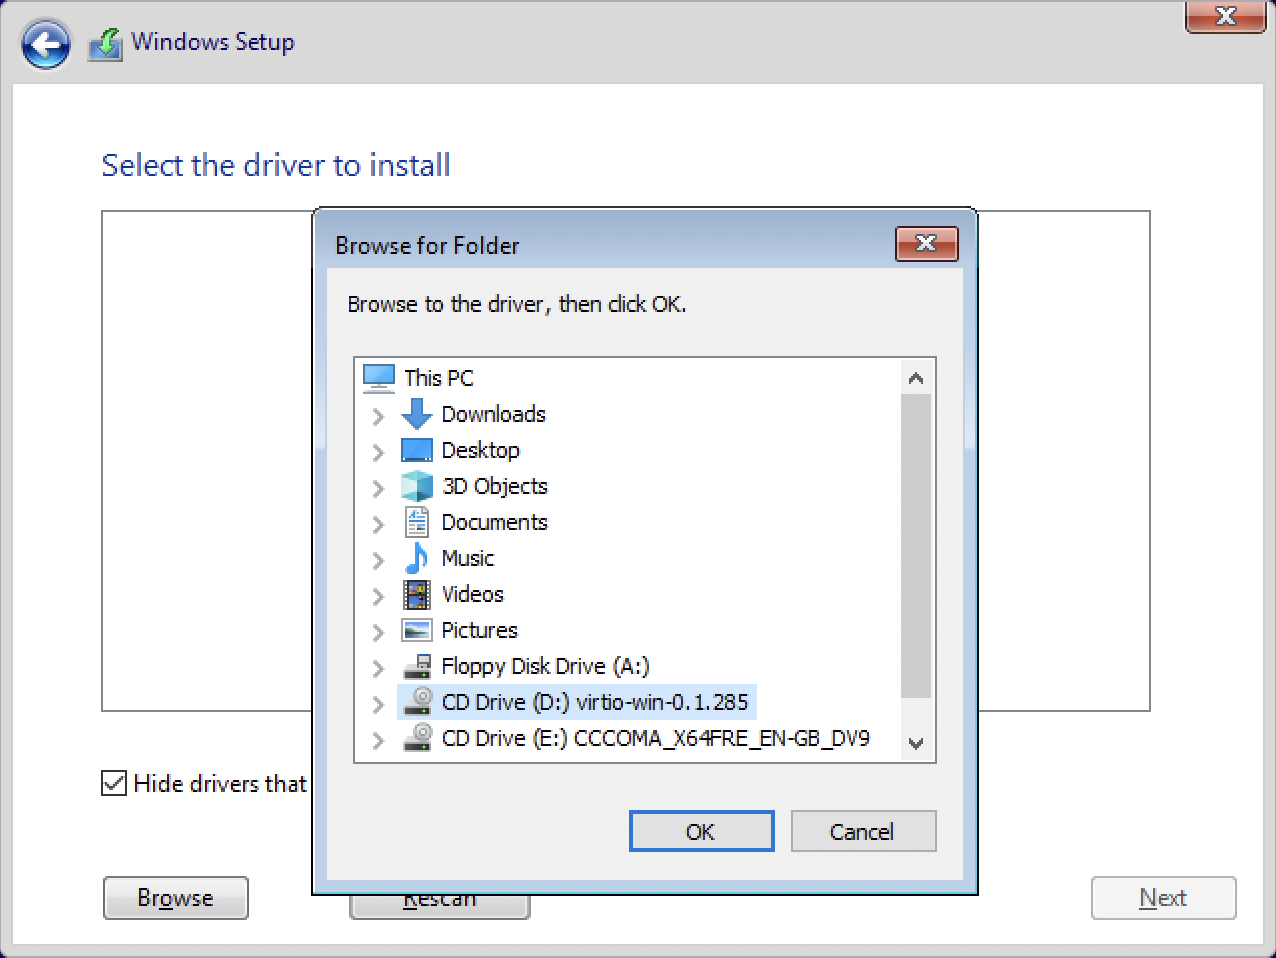Expand the Floppy Disk Drive (A:) node
This screenshot has height=958, width=1276.
pos(378,667)
